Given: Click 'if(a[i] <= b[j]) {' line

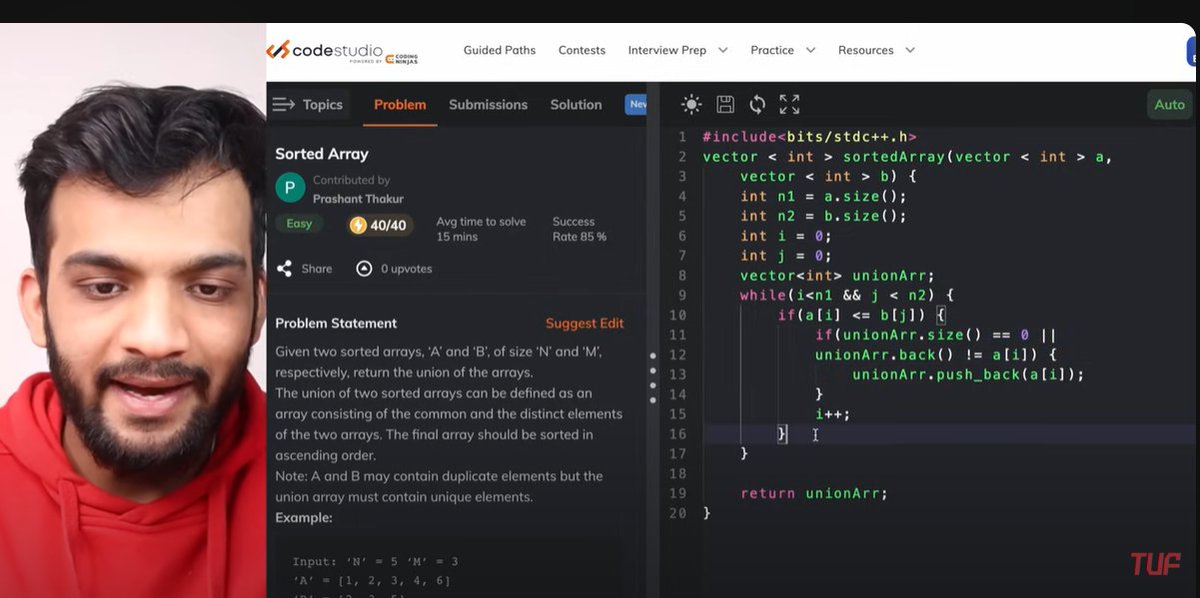Looking at the screenshot, I should point(861,315).
